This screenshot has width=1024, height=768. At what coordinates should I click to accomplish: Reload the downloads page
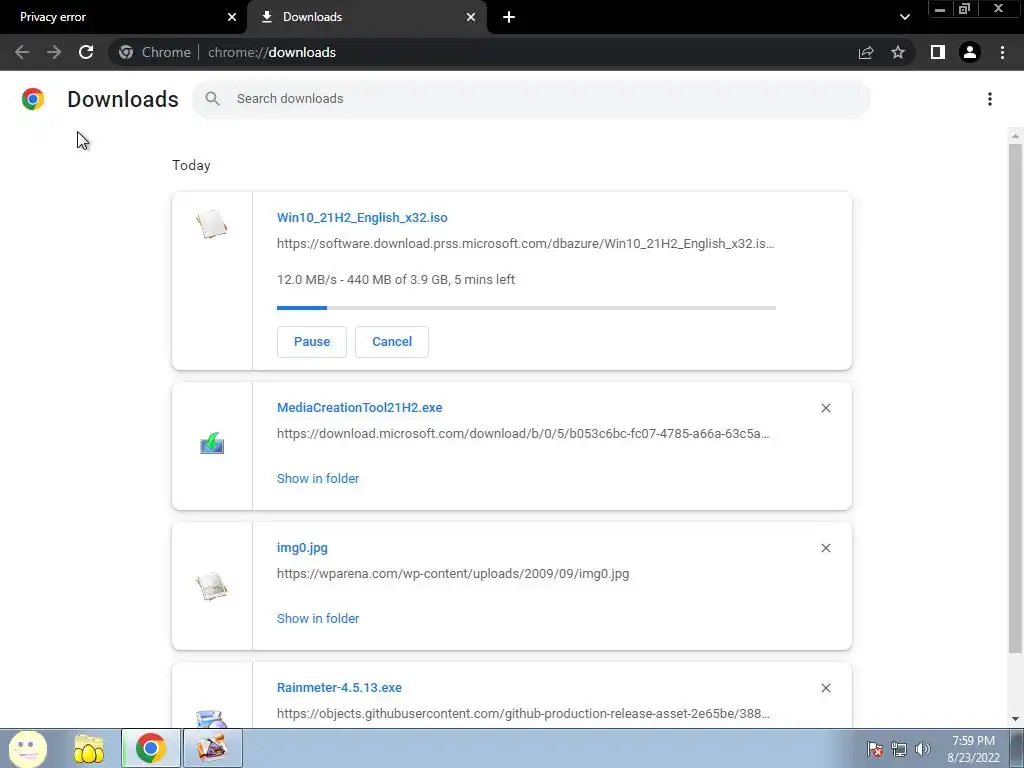click(x=86, y=52)
